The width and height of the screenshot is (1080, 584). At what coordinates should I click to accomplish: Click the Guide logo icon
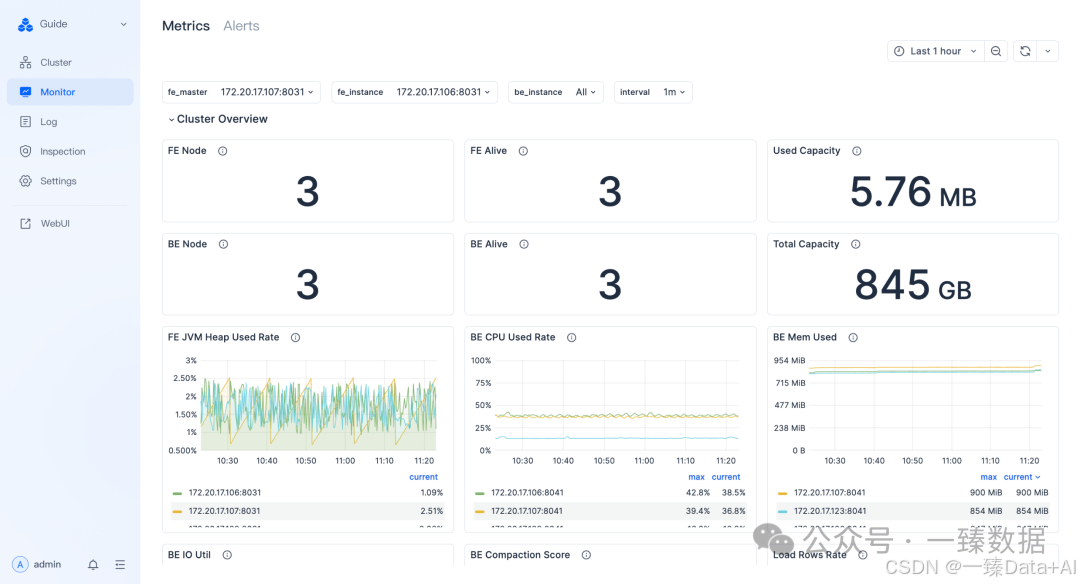(x=25, y=24)
